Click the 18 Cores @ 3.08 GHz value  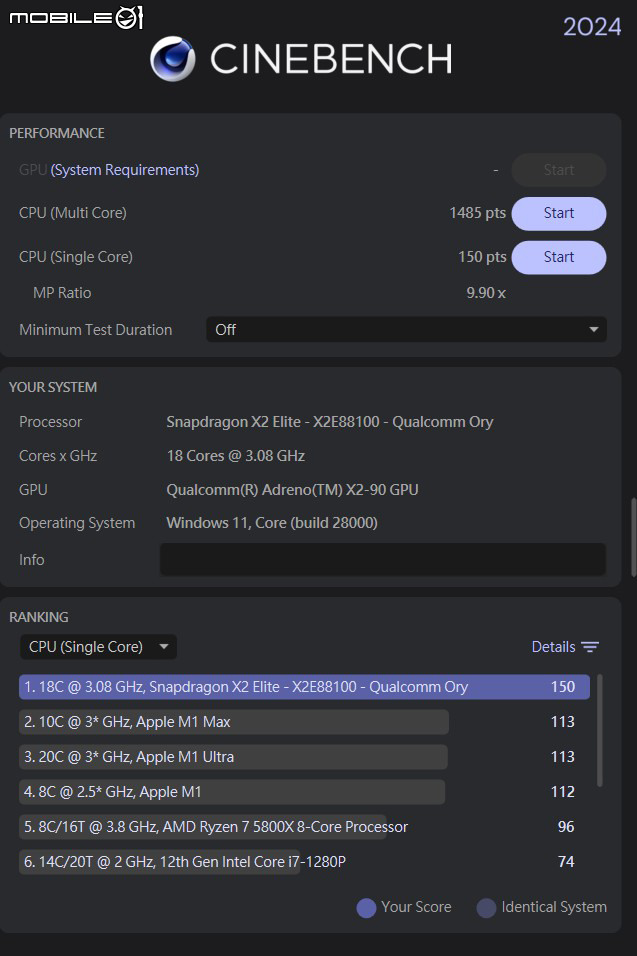click(x=236, y=456)
